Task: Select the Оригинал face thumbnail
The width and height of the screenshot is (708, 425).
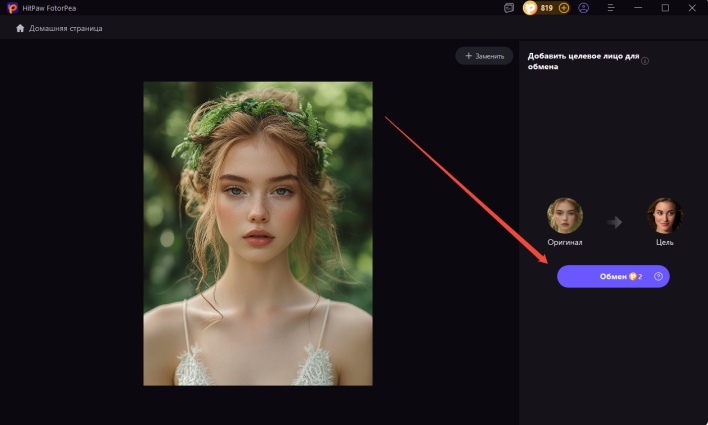Action: [x=565, y=216]
